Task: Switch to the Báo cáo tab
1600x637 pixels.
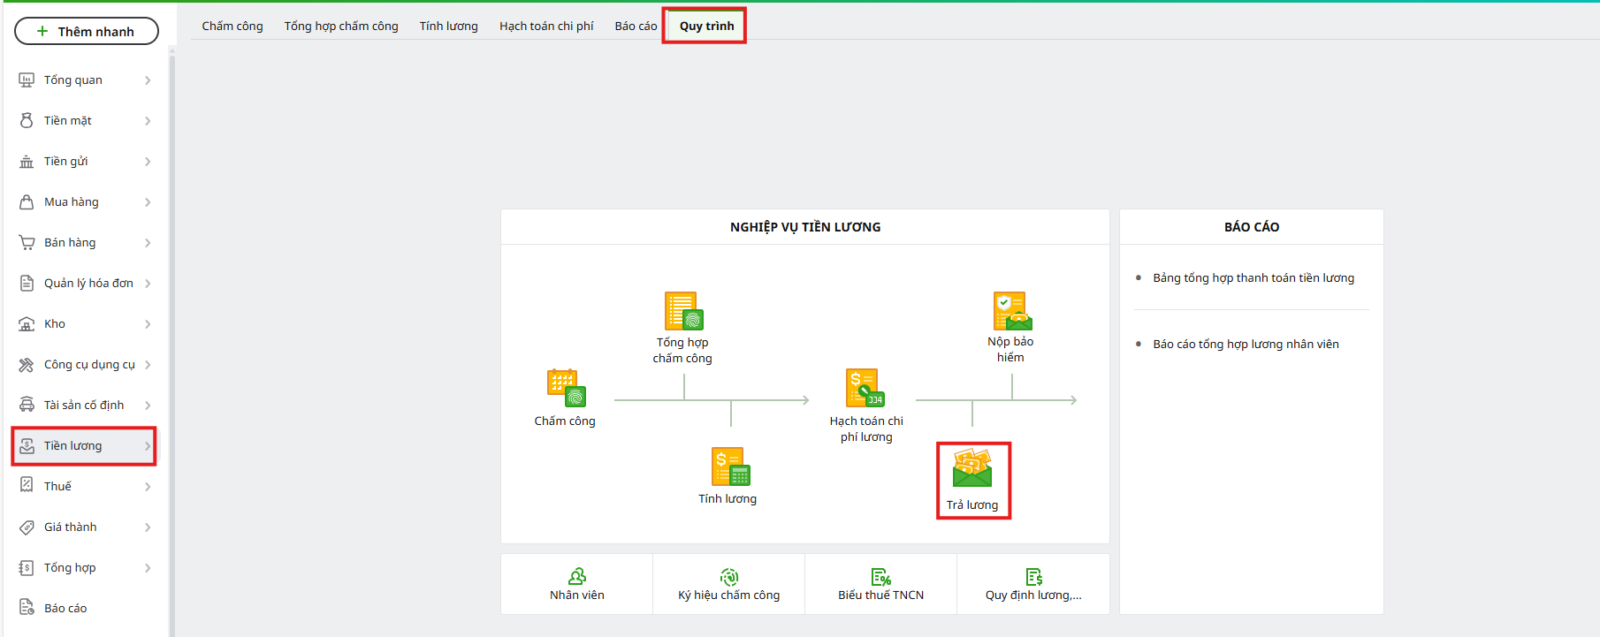Action: tap(635, 26)
